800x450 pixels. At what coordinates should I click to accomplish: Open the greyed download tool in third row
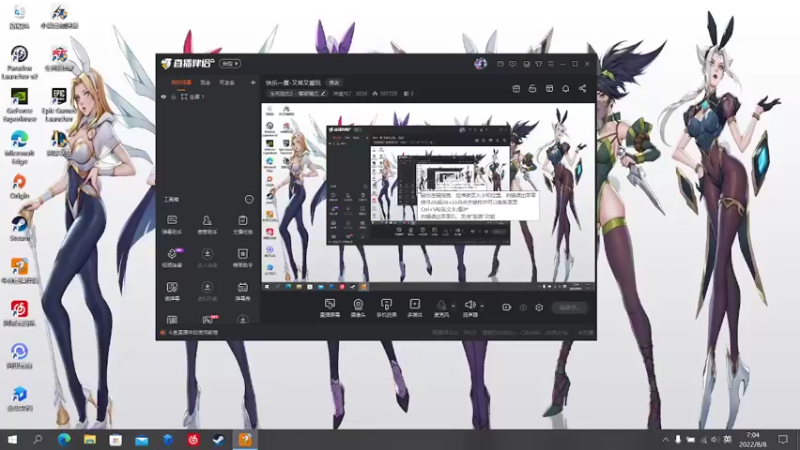click(207, 291)
